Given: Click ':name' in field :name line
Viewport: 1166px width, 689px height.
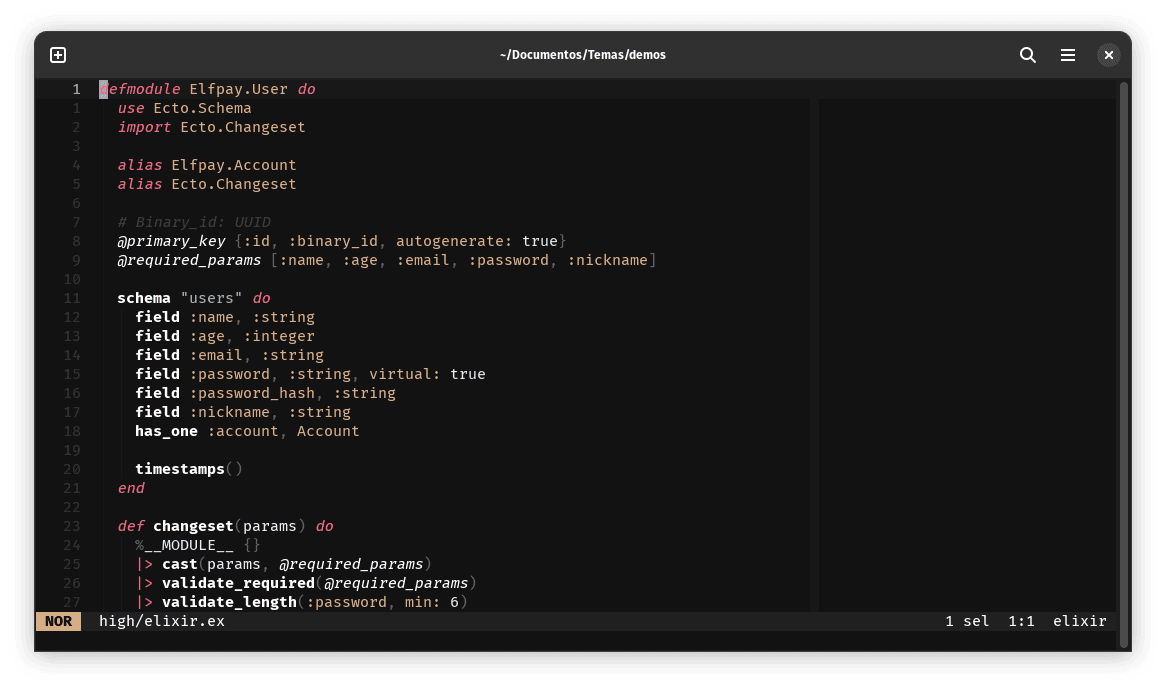Looking at the screenshot, I should [211, 317].
